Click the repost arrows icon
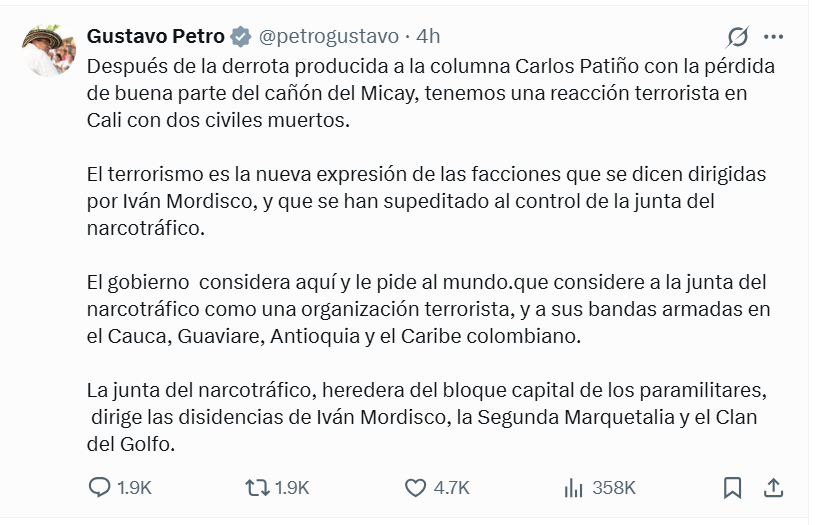Image resolution: width=818 pixels, height=525 pixels. [257, 487]
